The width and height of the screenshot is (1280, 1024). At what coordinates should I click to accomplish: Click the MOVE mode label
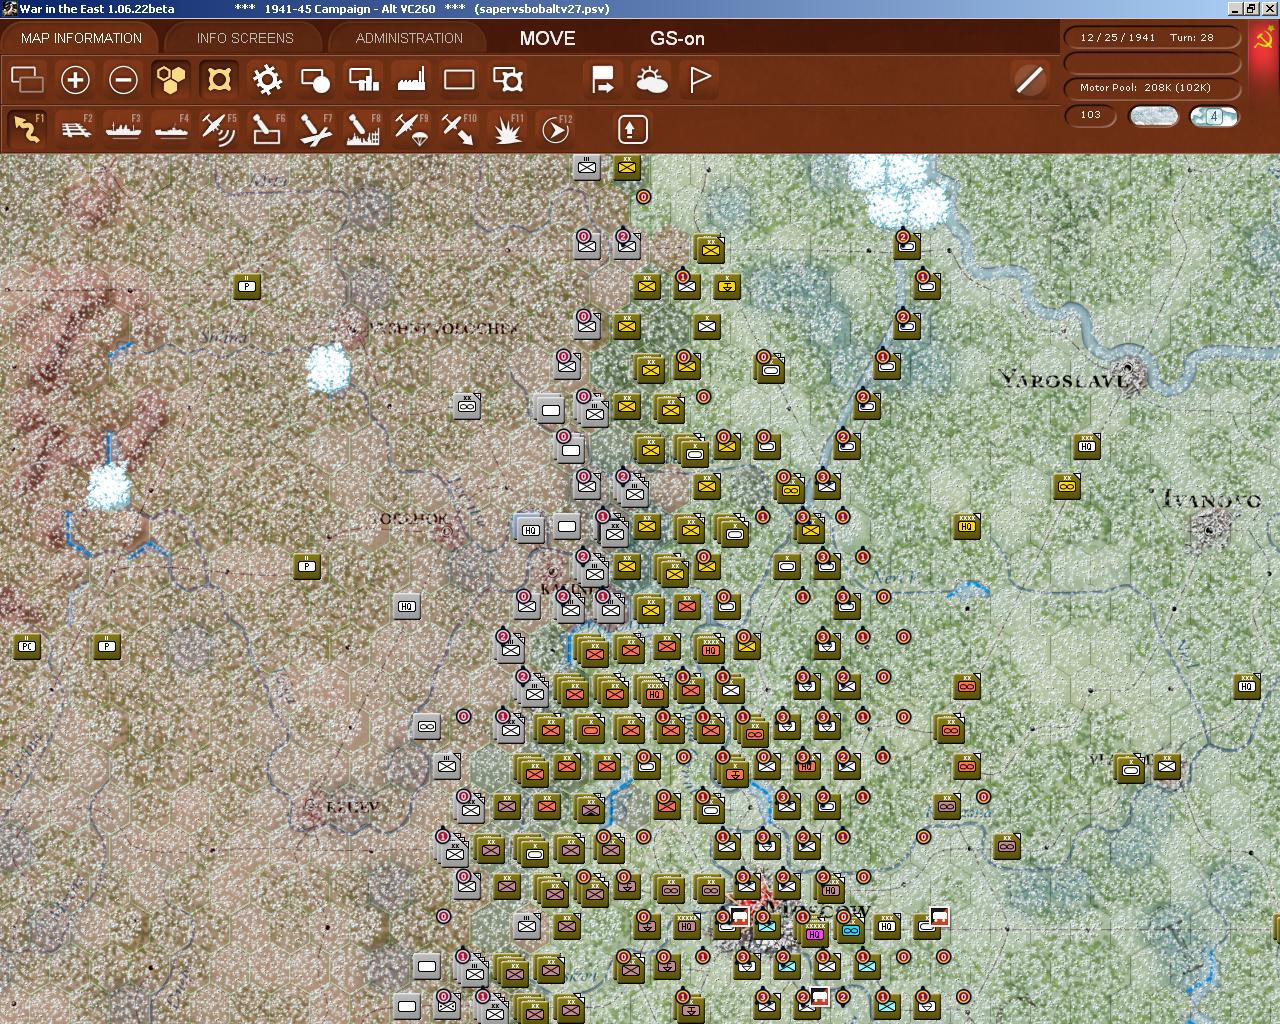(x=547, y=38)
